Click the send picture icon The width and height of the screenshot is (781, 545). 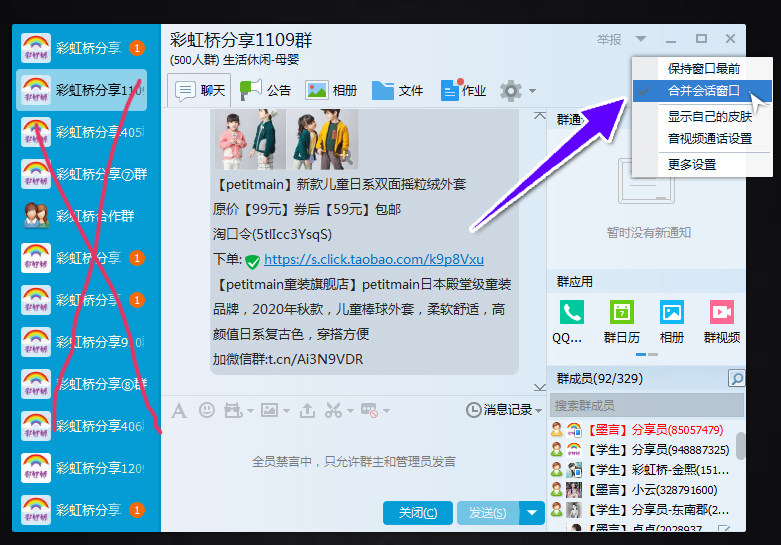coord(269,410)
